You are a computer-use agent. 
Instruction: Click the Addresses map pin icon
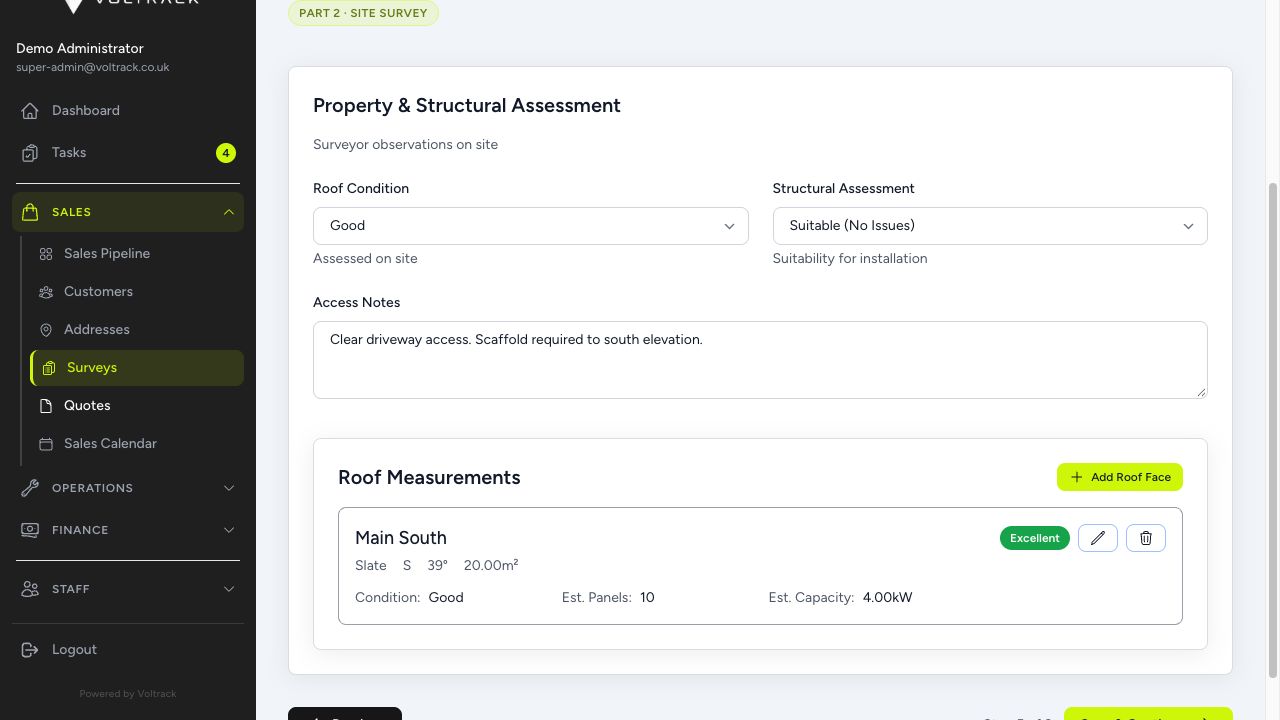point(46,330)
